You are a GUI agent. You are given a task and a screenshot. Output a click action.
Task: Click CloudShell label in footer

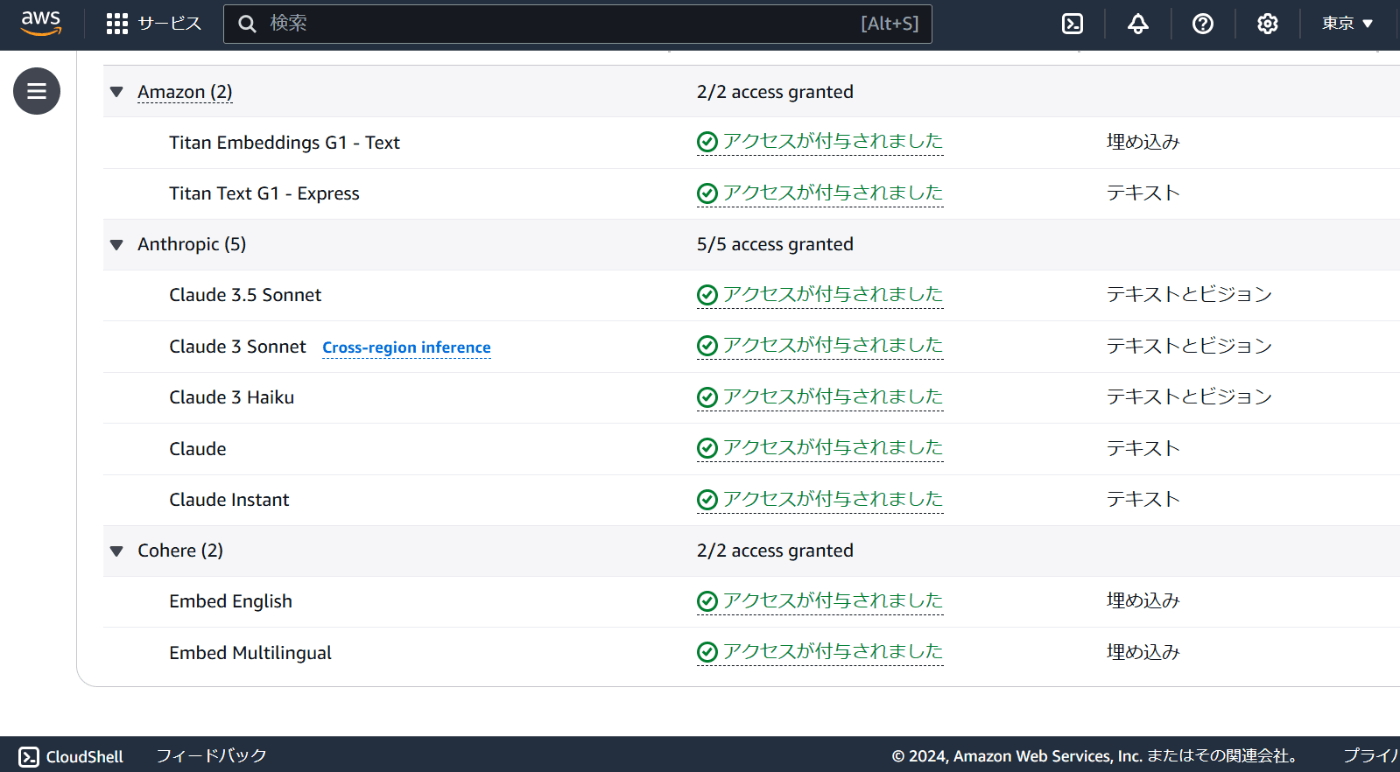(85, 757)
